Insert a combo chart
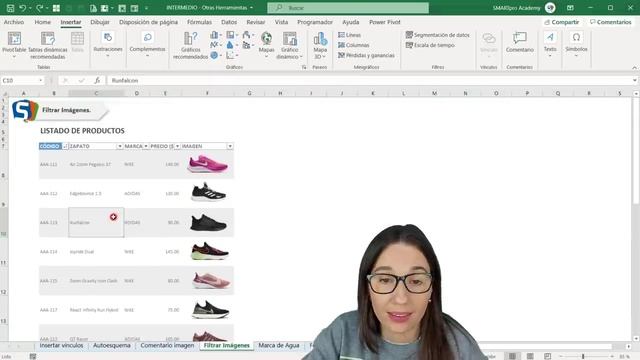 [x=248, y=45]
